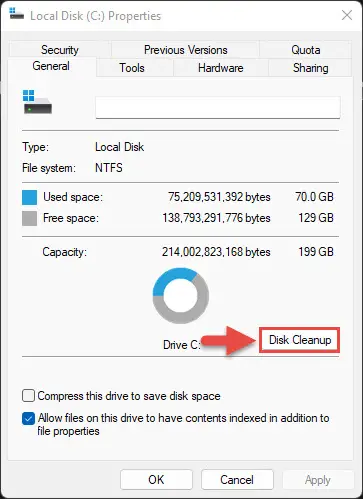Focus the drive label text field

pyautogui.click(x=218, y=107)
